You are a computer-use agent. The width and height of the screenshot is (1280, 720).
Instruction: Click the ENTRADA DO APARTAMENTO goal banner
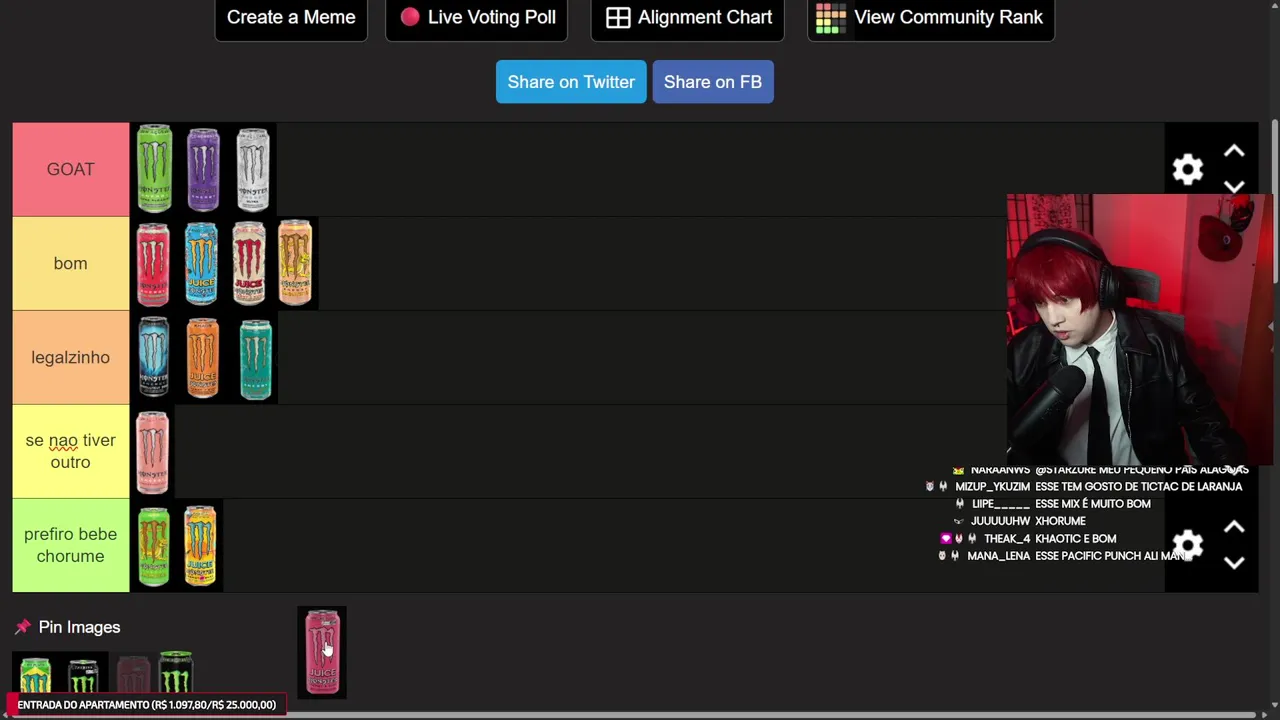pos(146,705)
